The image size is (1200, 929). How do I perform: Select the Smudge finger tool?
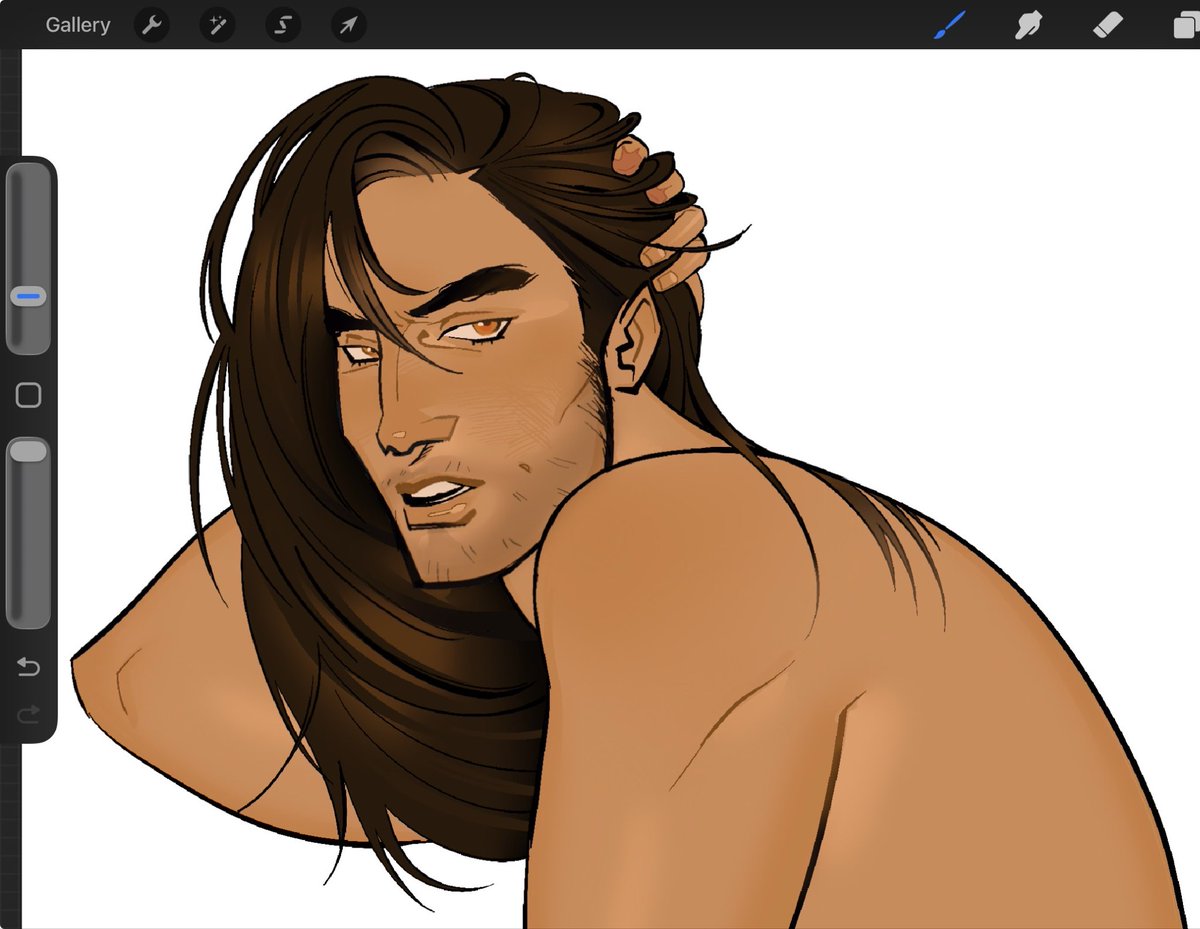pos(1028,25)
